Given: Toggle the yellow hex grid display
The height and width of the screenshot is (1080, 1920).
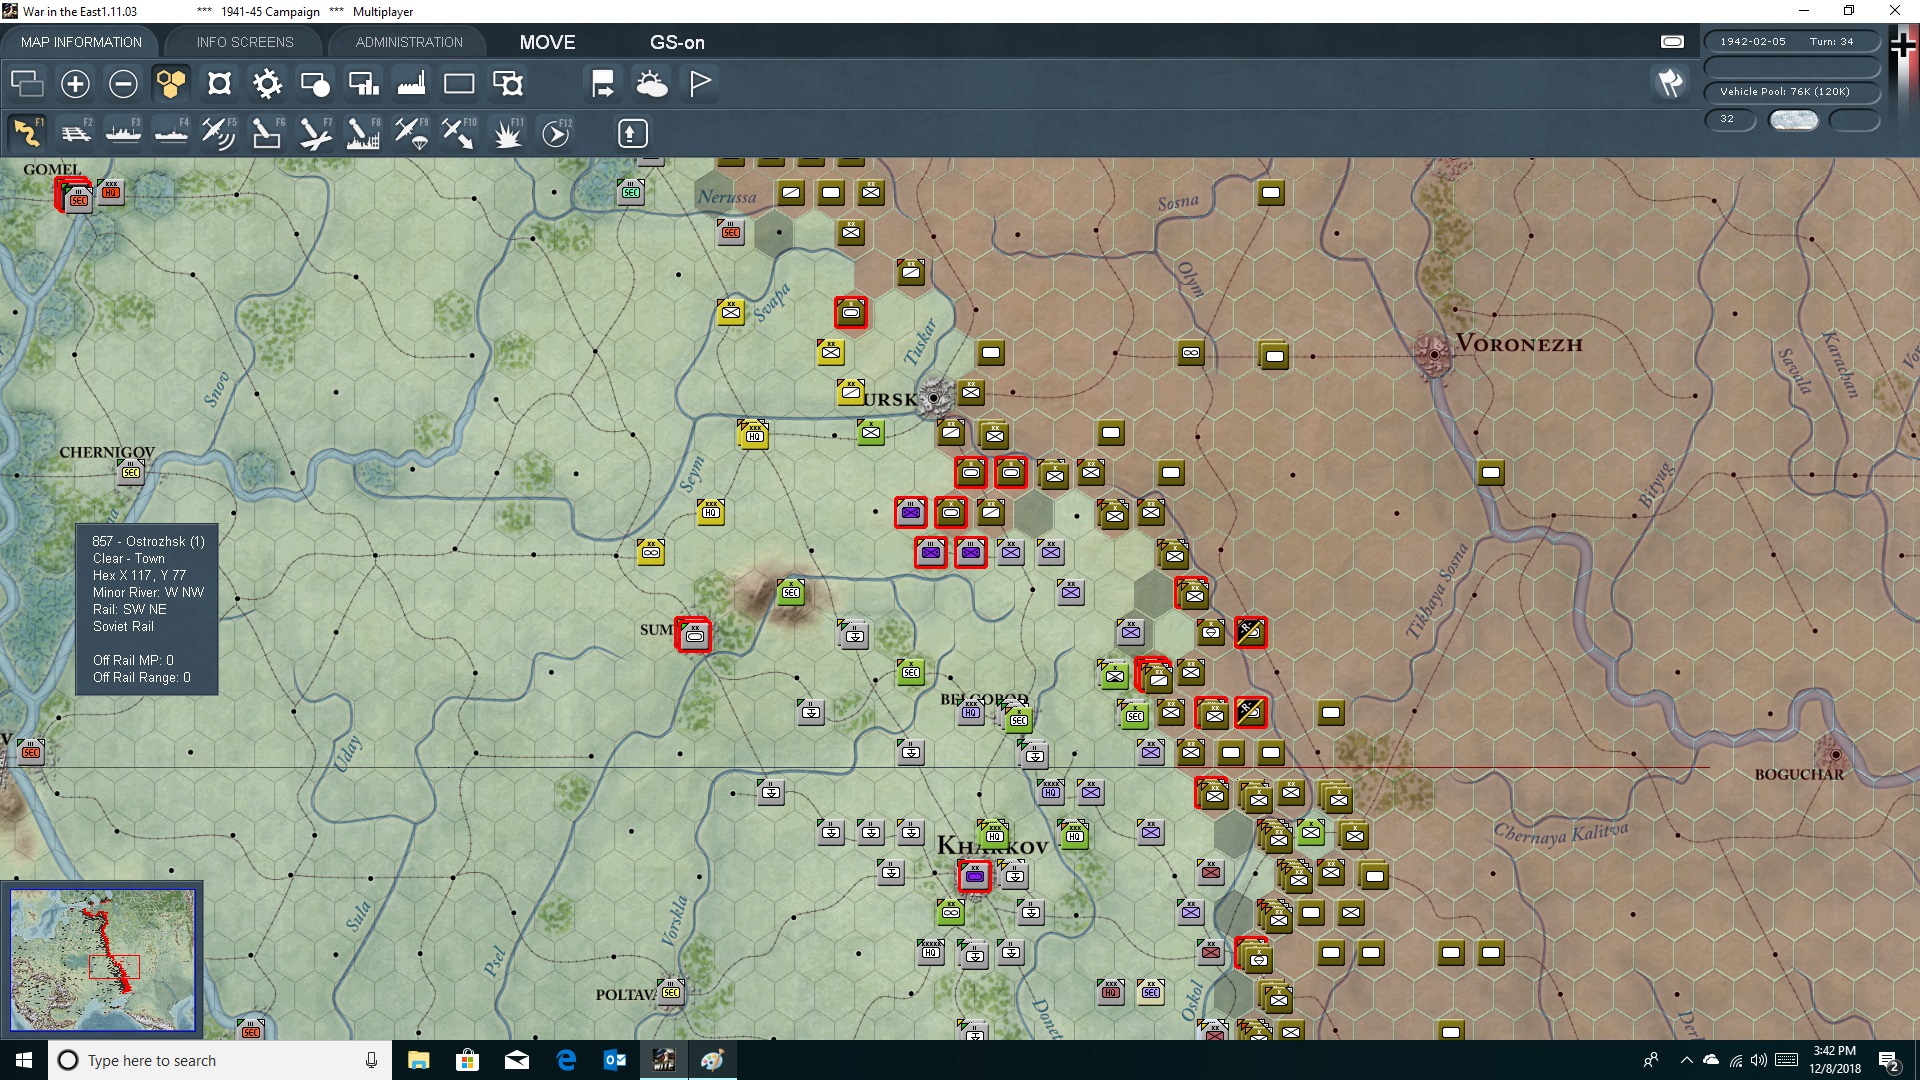Looking at the screenshot, I should tap(171, 84).
